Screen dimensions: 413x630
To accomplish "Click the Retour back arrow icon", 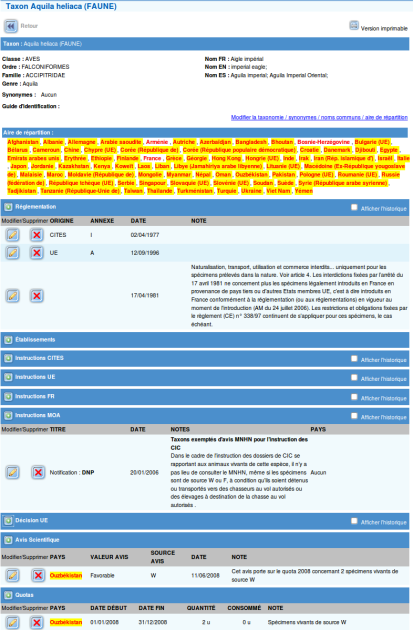I will click(11, 26).
